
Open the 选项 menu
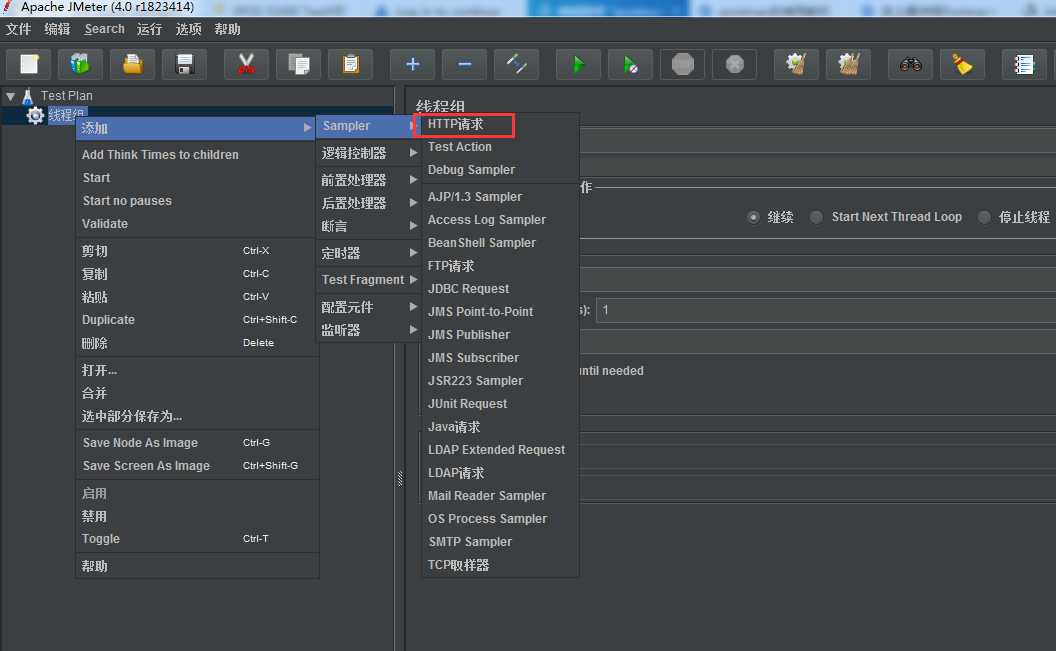189,29
